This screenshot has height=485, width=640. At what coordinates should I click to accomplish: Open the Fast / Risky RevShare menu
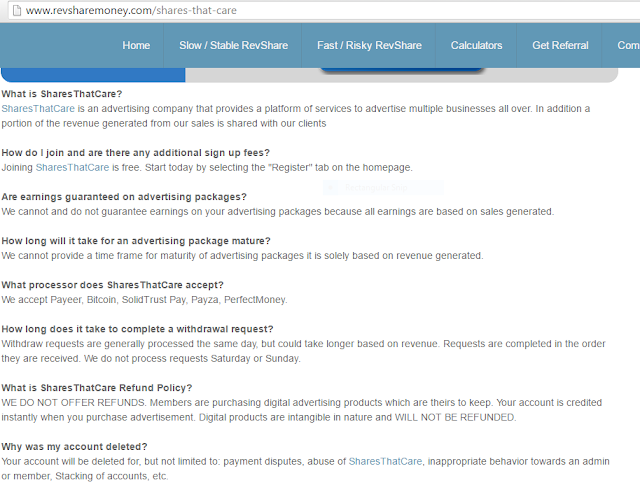pos(369,45)
